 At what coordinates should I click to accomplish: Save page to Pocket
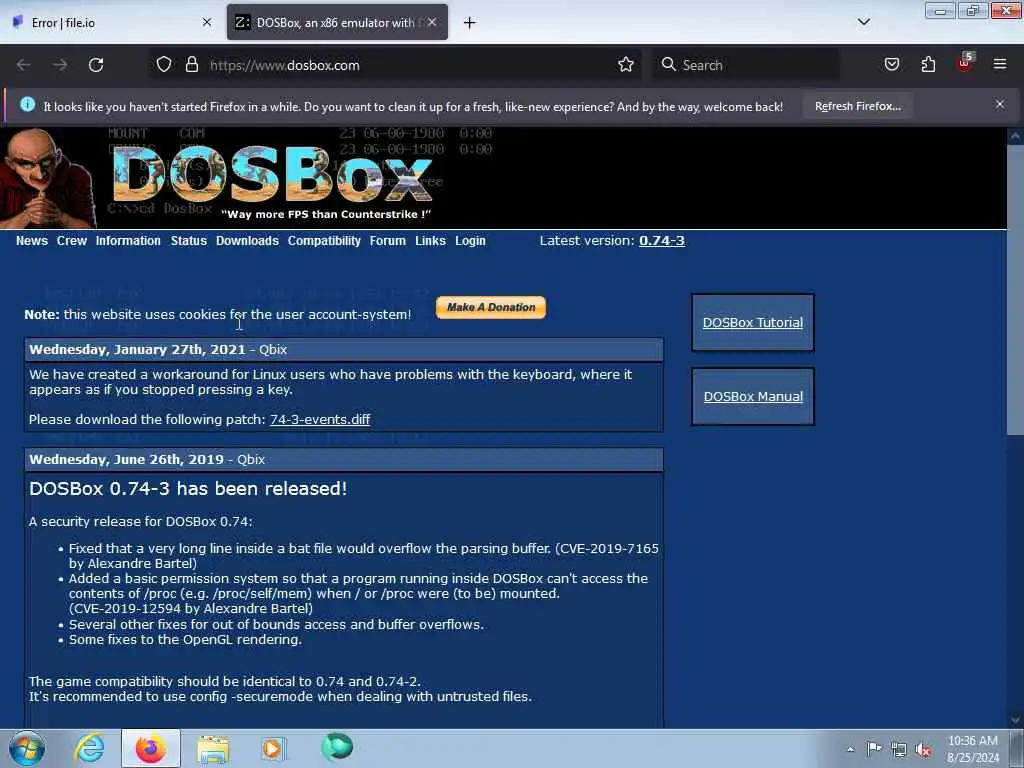point(891,64)
